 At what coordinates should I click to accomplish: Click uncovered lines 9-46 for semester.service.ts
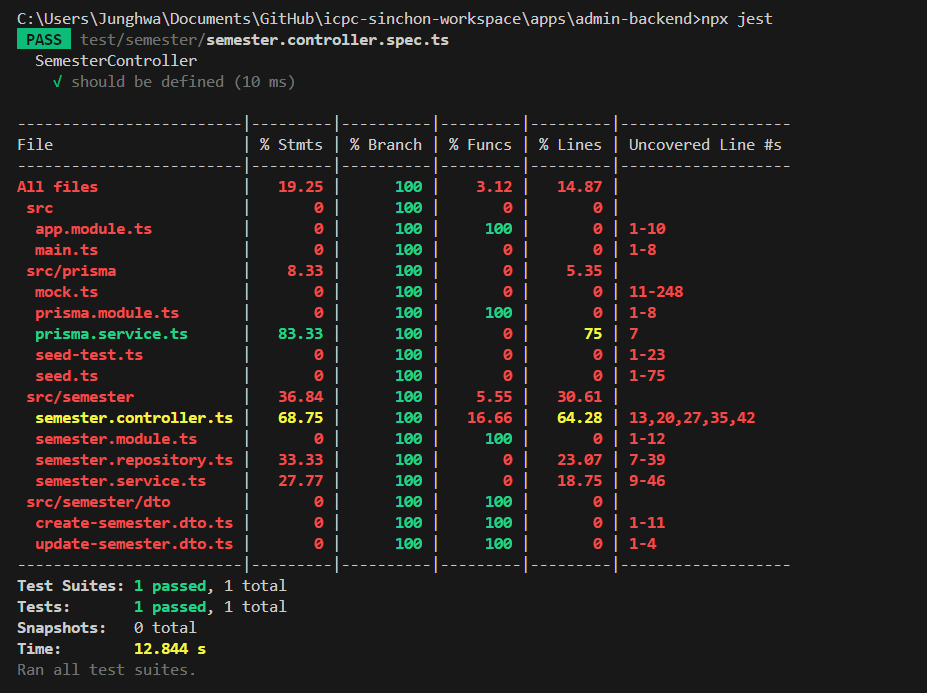coord(647,481)
